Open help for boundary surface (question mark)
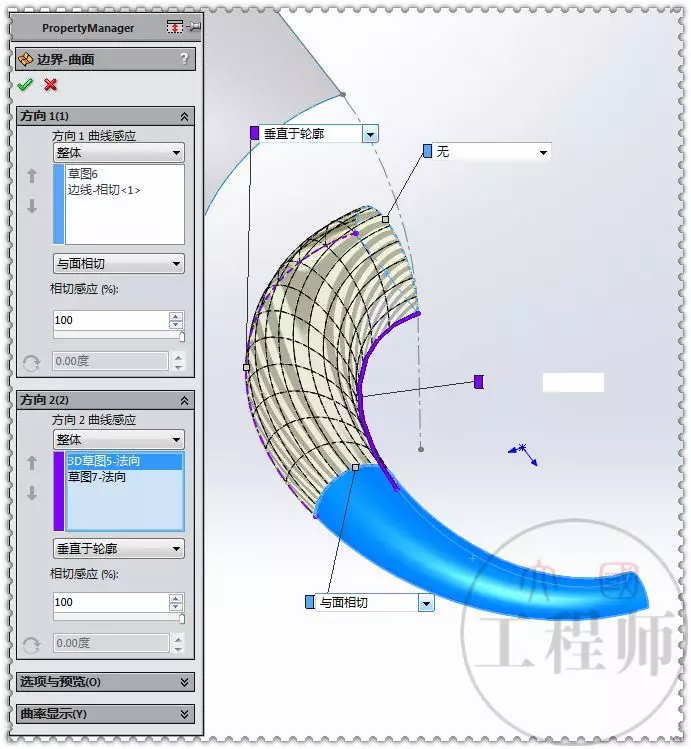691x749 pixels. pos(184,59)
